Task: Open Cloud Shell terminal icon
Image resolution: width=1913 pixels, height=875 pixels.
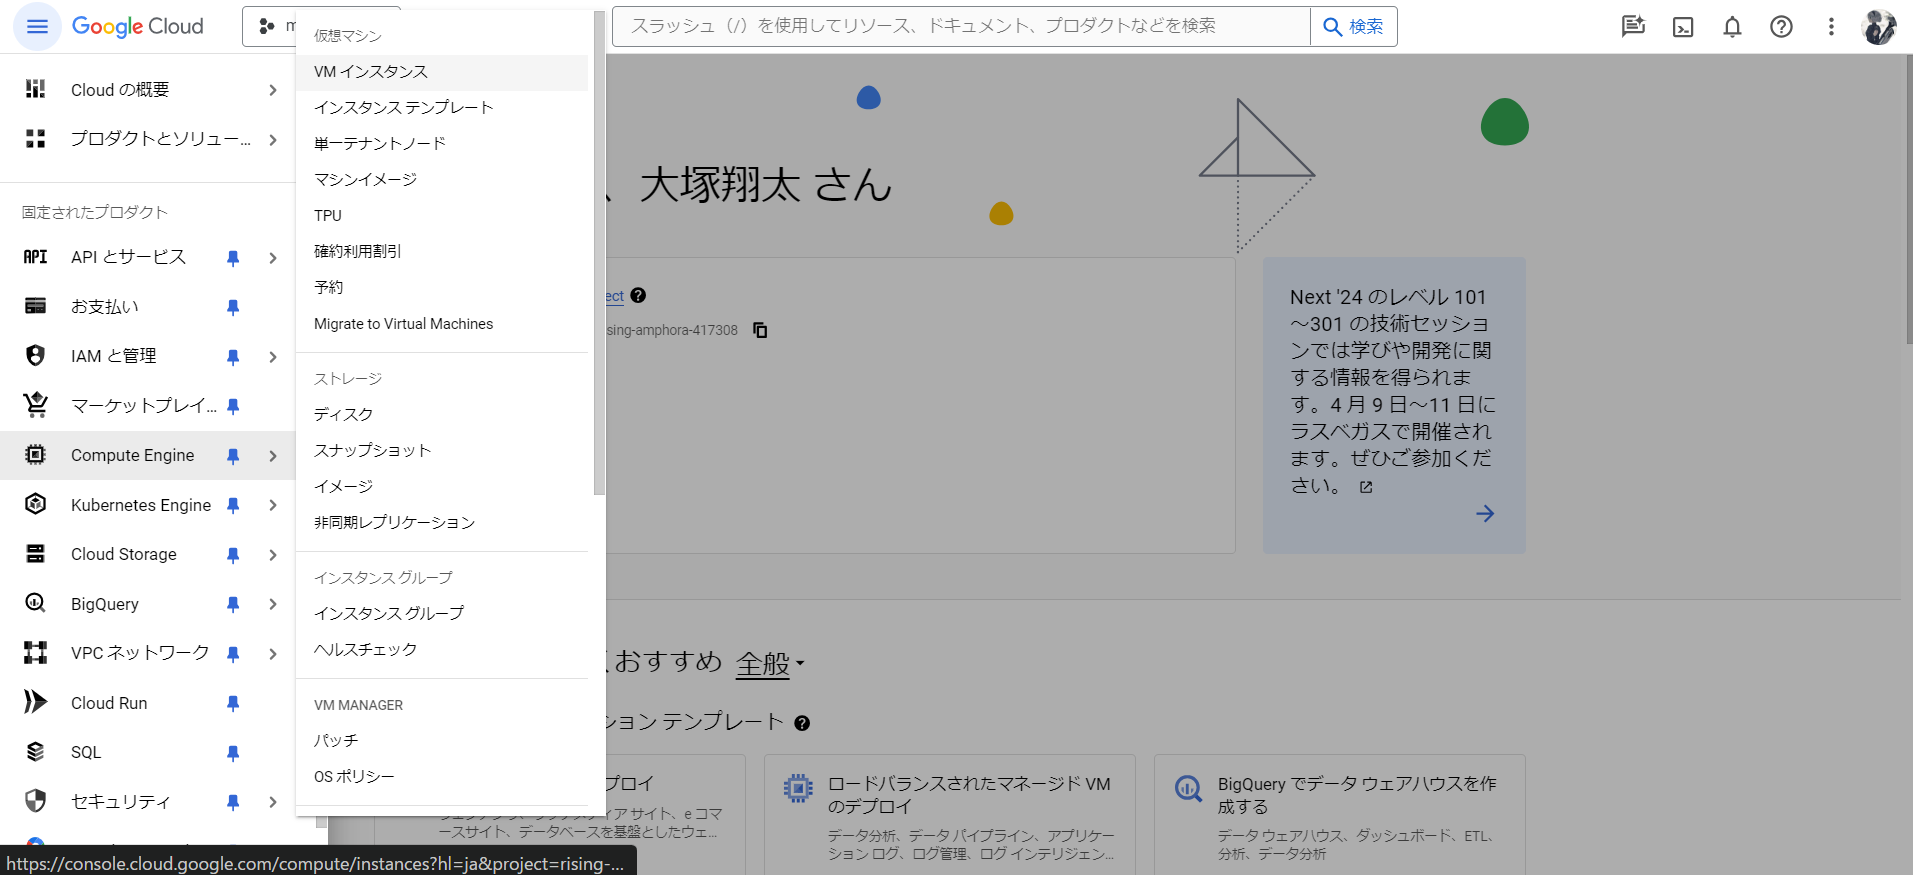Action: (1683, 27)
